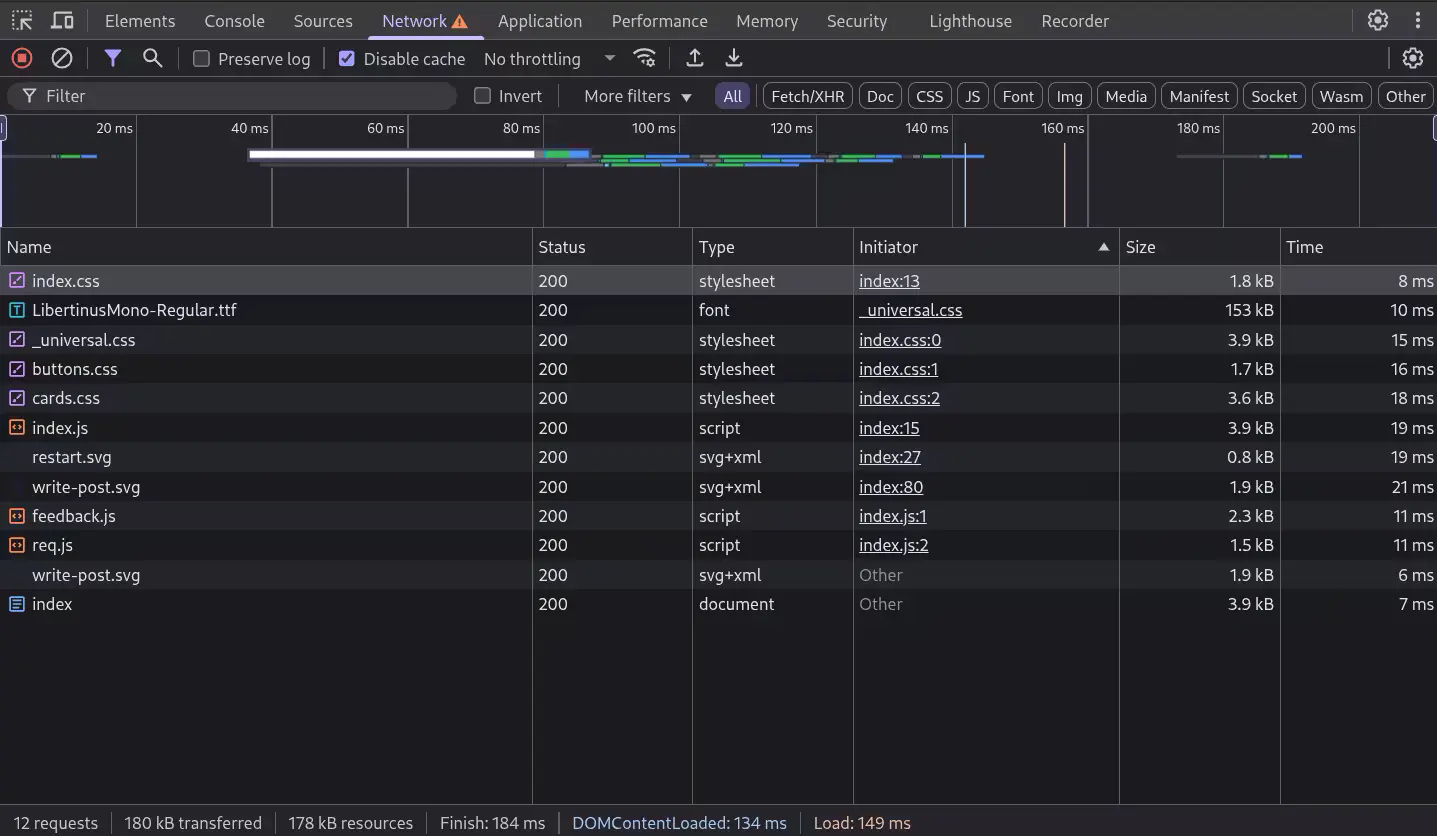Open the No throttling dropdown
This screenshot has height=836, width=1437.
click(x=547, y=59)
